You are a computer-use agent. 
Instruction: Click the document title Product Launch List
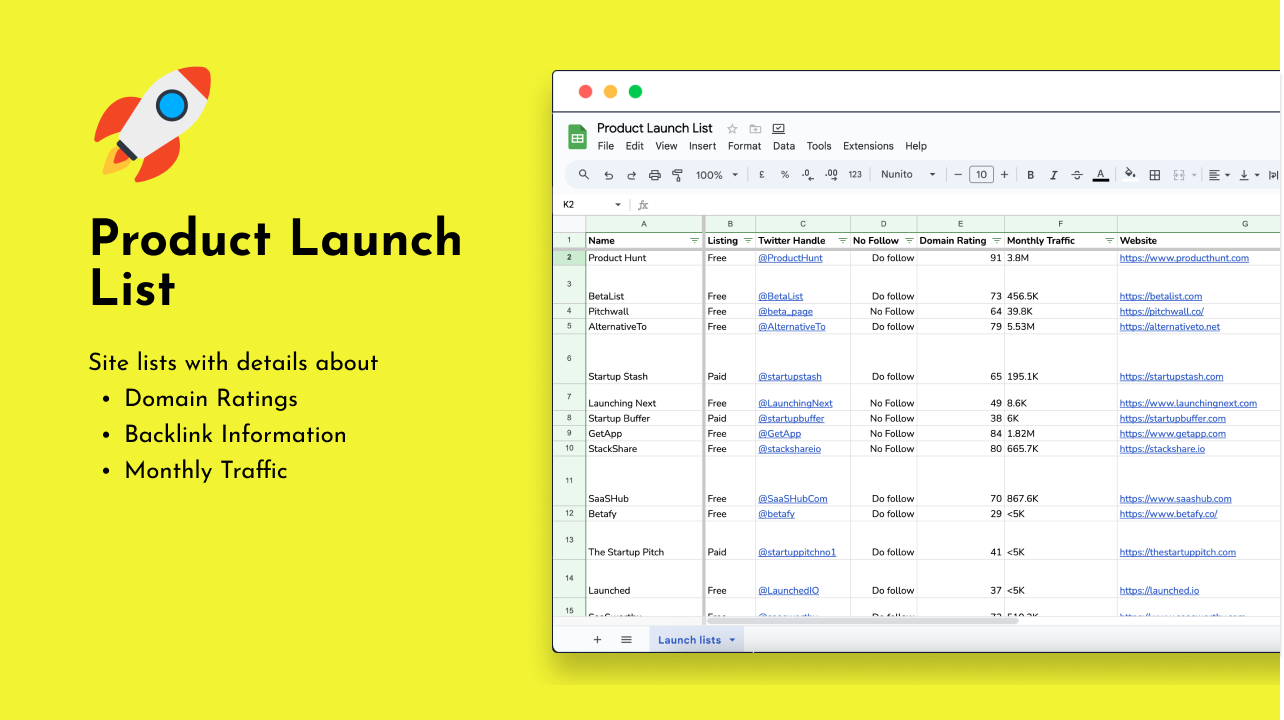point(654,128)
